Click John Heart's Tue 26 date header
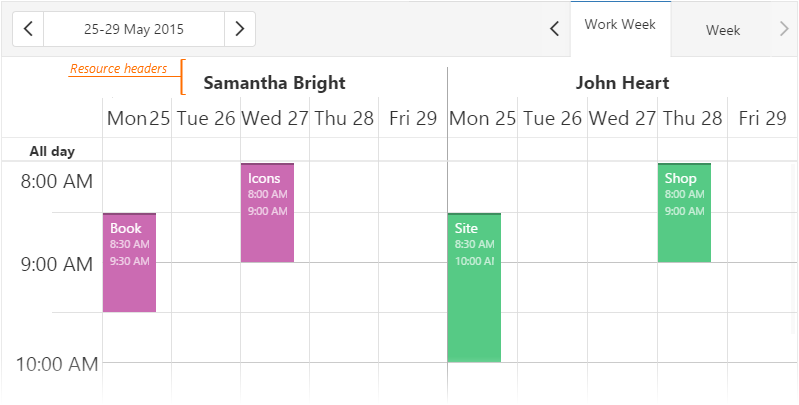The width and height of the screenshot is (799, 405). click(x=553, y=119)
